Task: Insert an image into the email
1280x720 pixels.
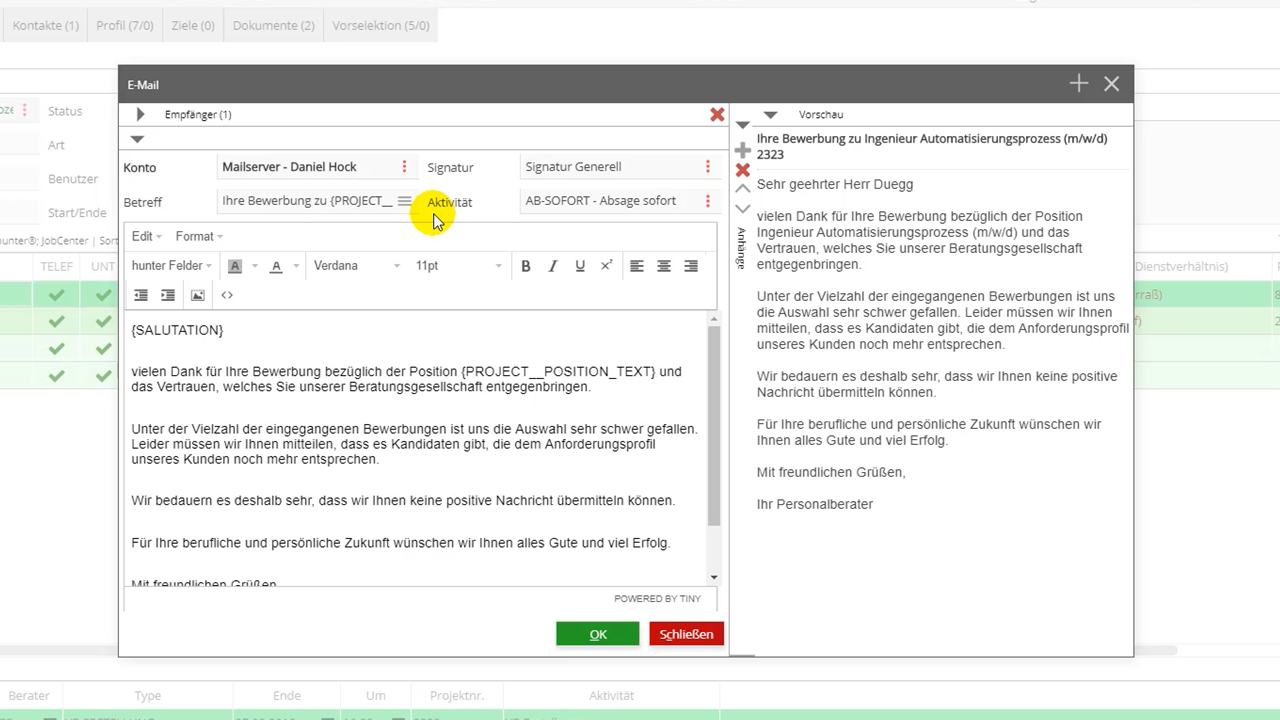Action: (x=198, y=295)
